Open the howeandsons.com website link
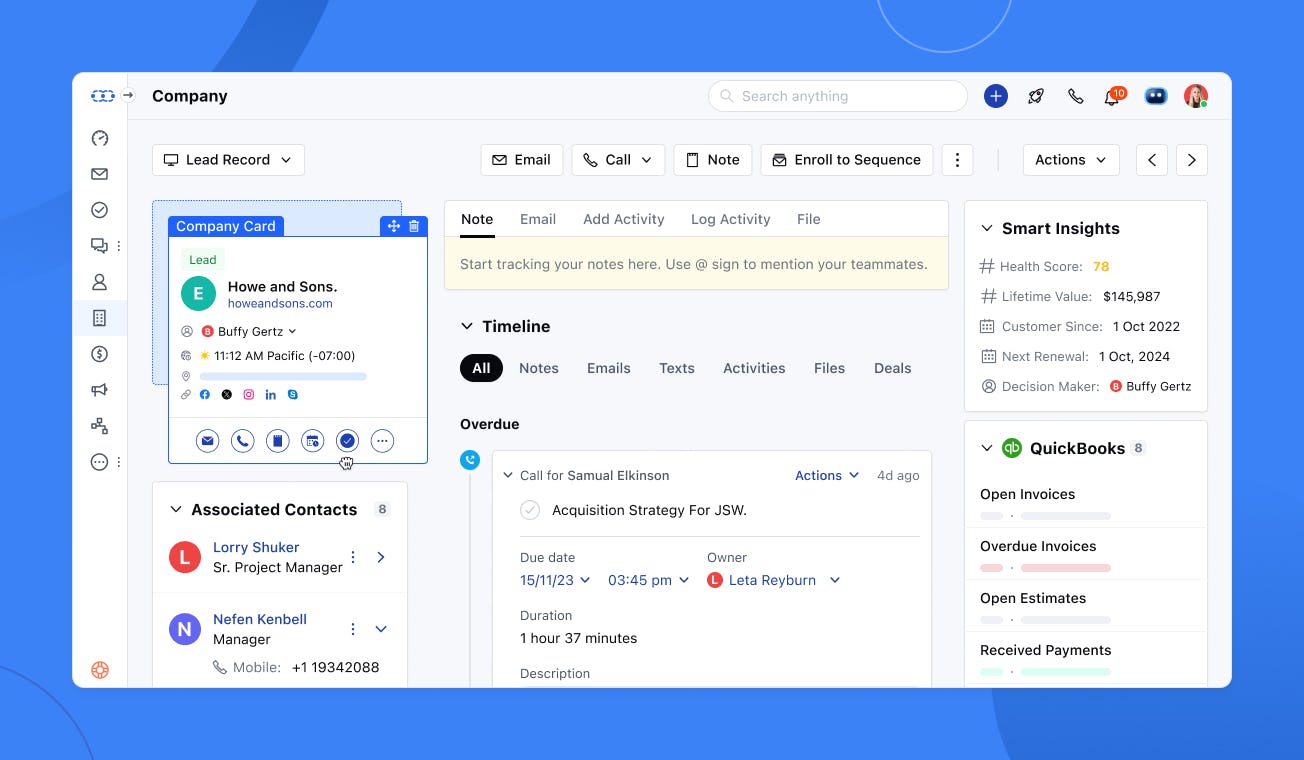The image size is (1304, 760). pyautogui.click(x=280, y=304)
